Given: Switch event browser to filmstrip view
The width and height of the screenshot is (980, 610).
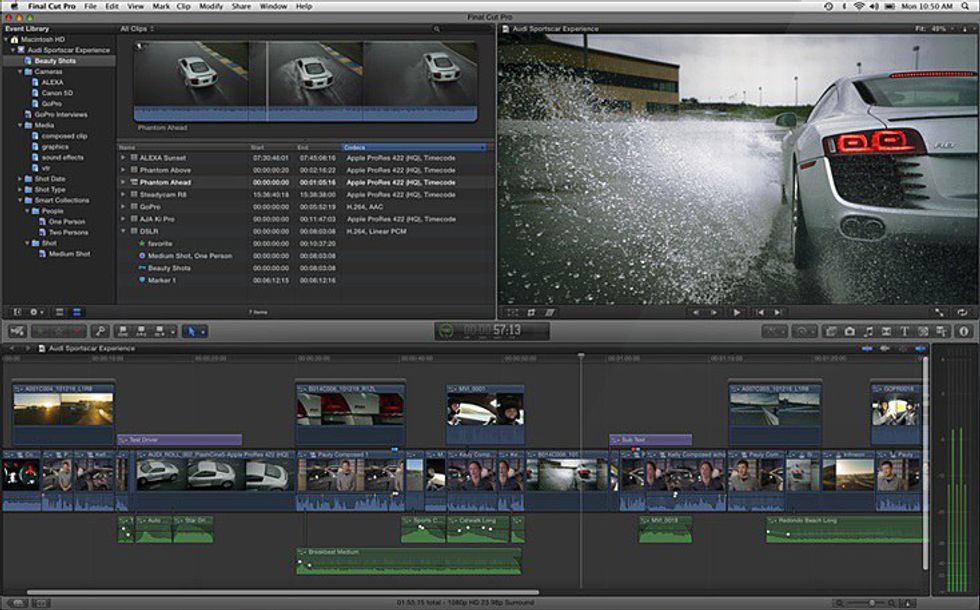Looking at the screenshot, I should (x=60, y=312).
